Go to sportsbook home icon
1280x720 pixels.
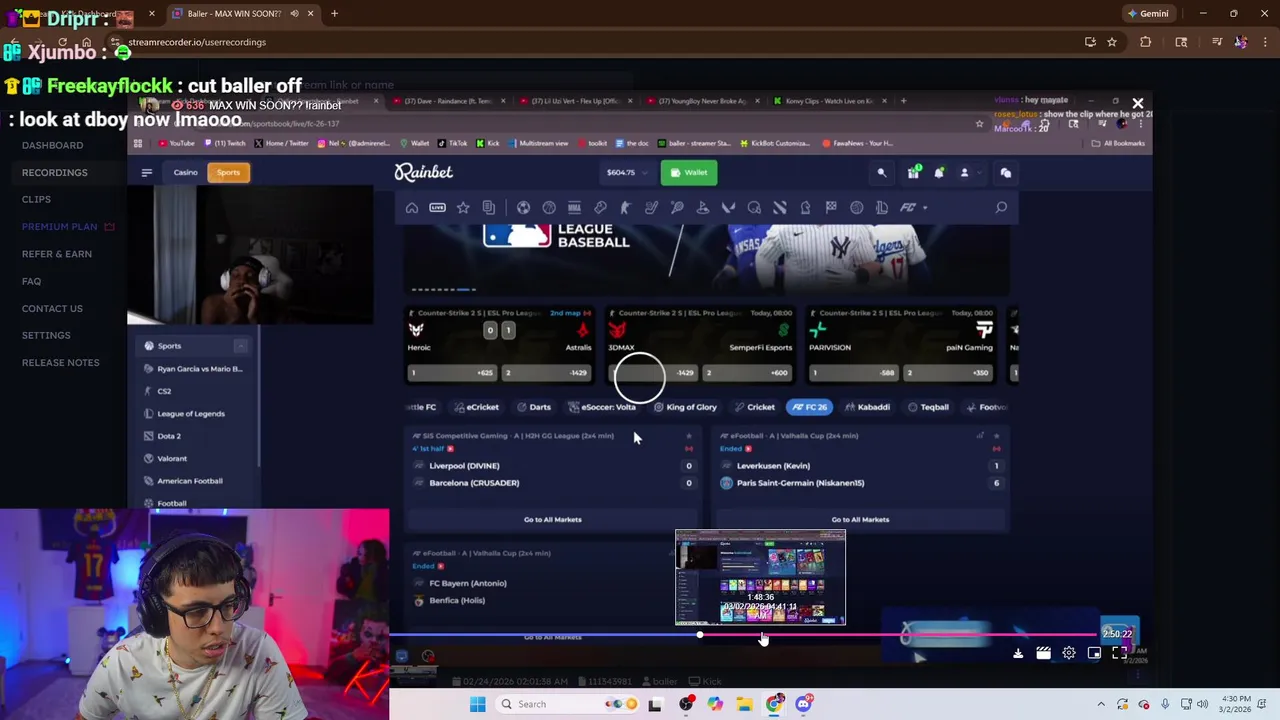(412, 207)
